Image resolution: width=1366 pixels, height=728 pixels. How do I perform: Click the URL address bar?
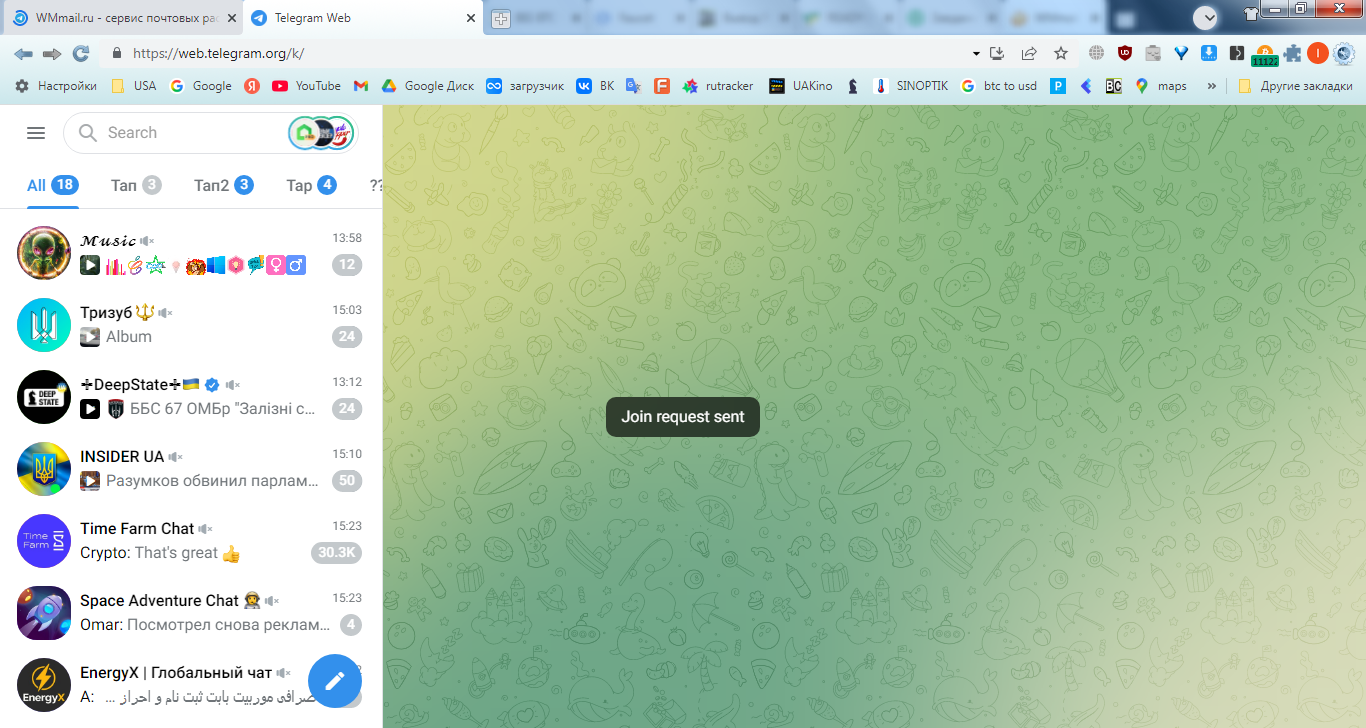540,53
